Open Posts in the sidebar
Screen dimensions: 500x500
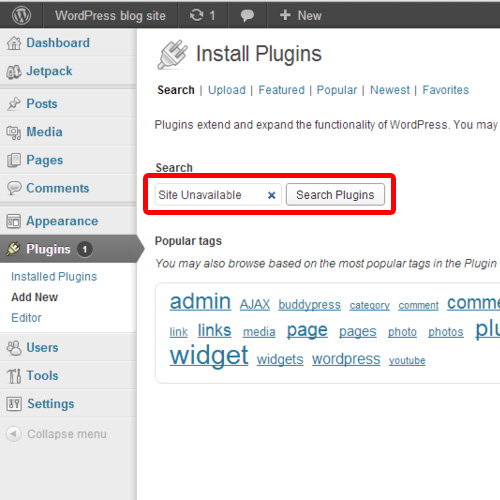[x=42, y=104]
